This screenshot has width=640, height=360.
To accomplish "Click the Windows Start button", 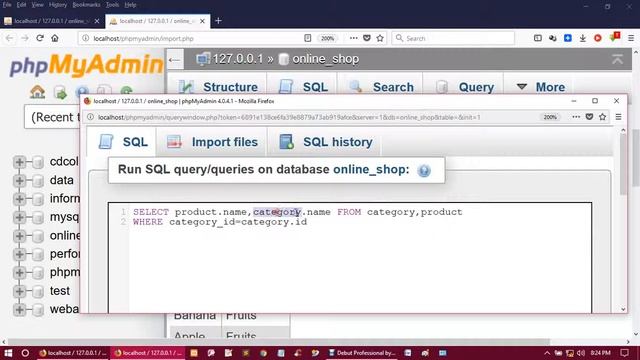I will [x=8, y=353].
